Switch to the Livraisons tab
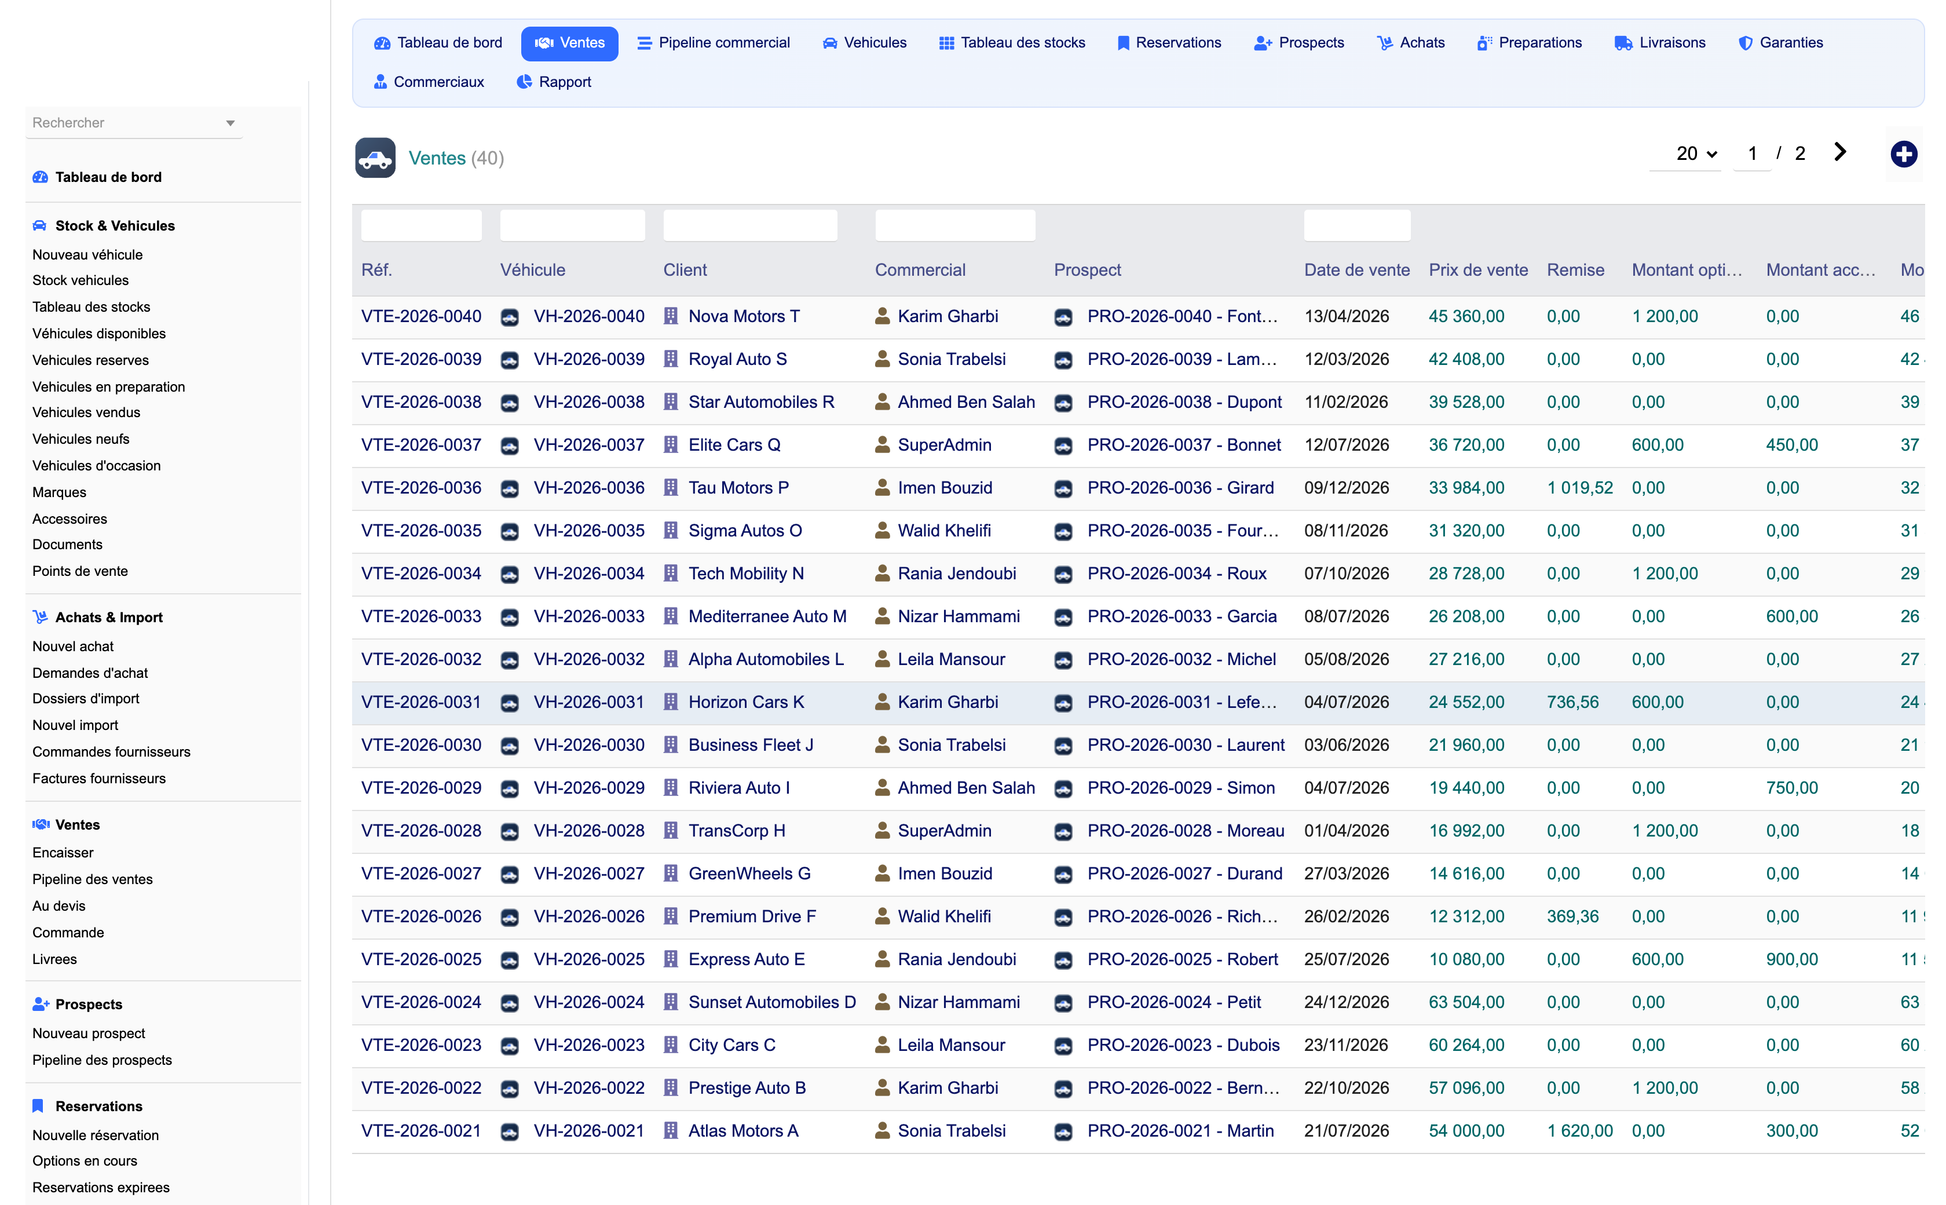 click(x=1660, y=43)
